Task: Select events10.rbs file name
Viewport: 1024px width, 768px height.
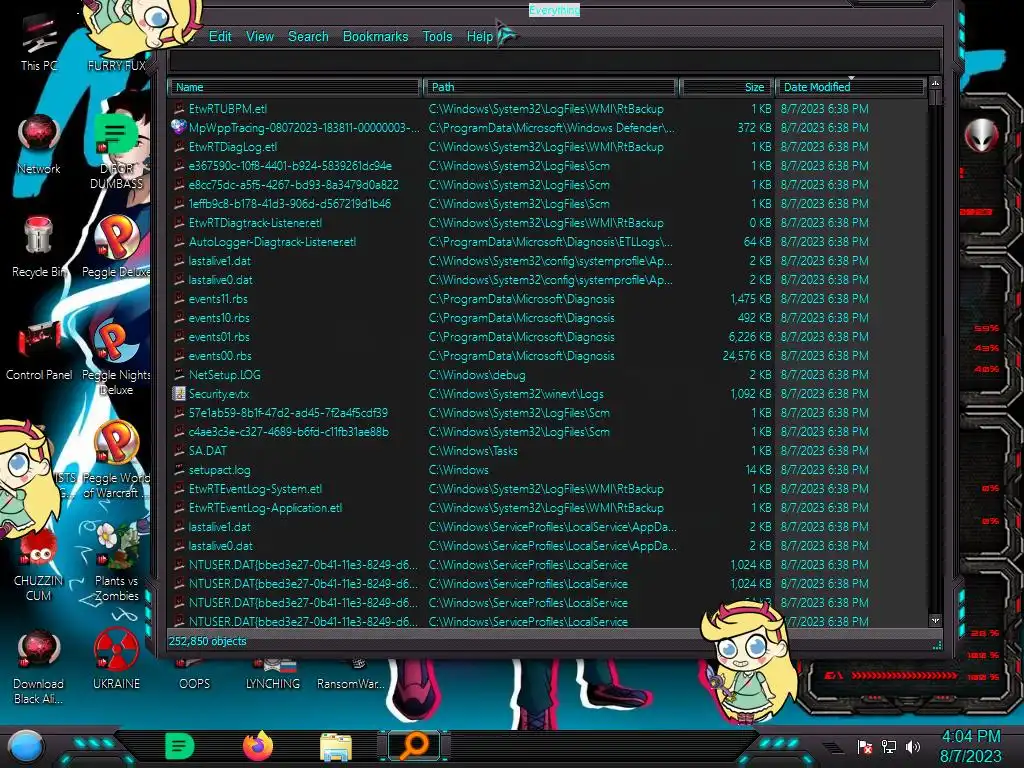Action: pyautogui.click(x=219, y=318)
